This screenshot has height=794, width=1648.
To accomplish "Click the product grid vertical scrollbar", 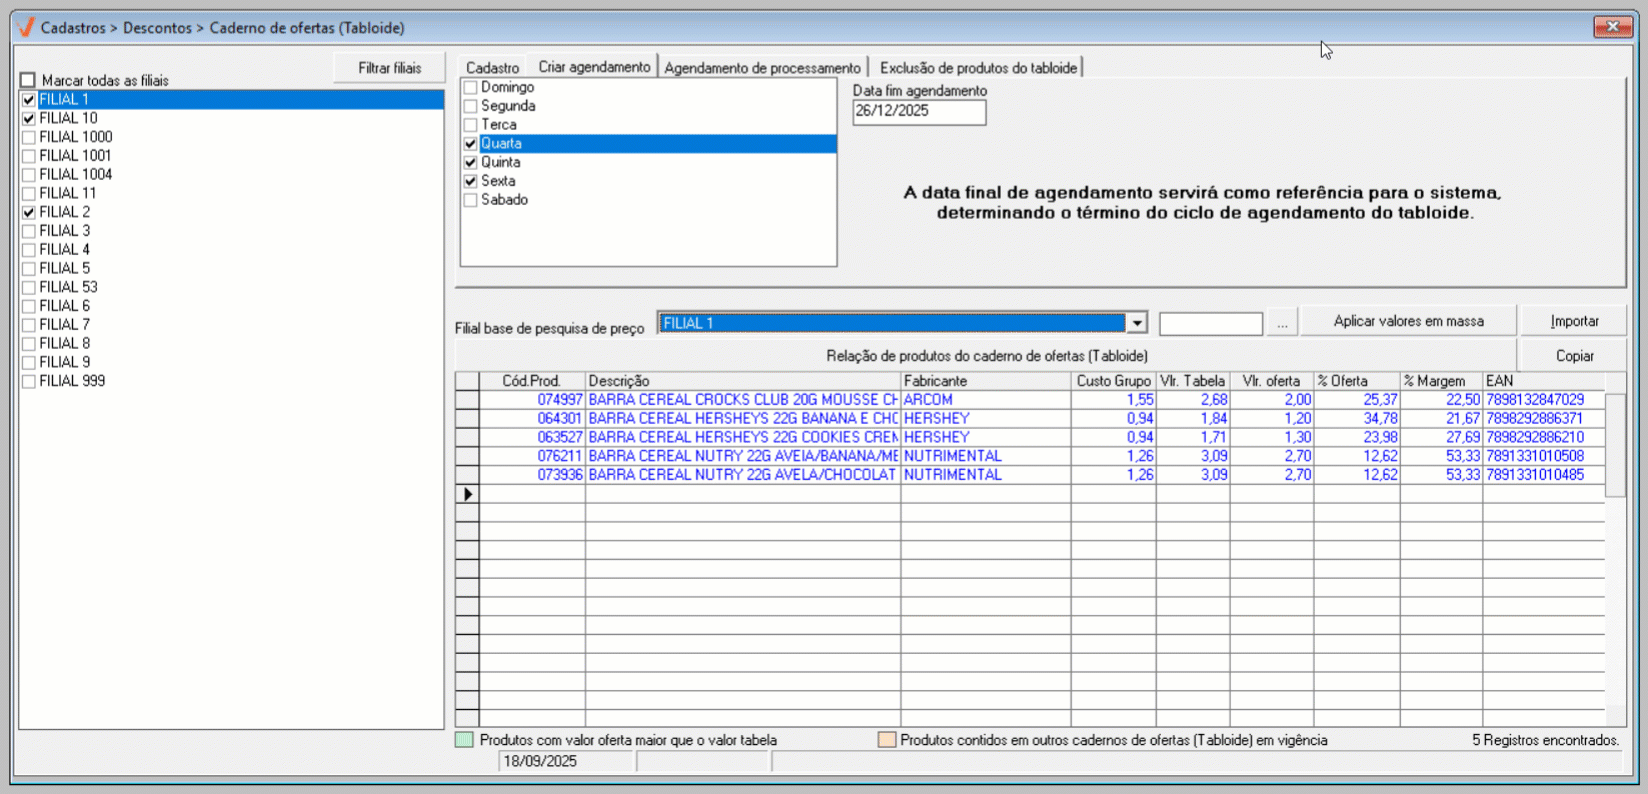I will pyautogui.click(x=1614, y=550).
